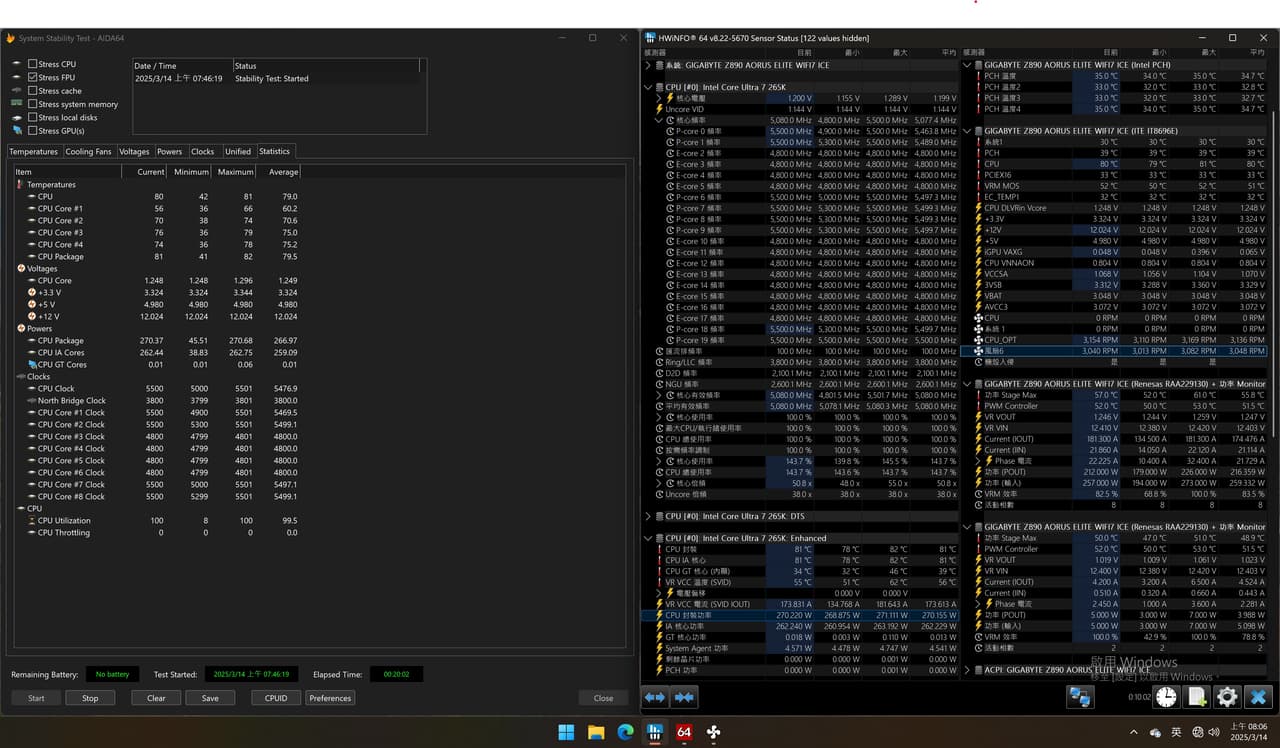Click the thermometer icon beside Temperatures group

pyautogui.click(x=21, y=185)
